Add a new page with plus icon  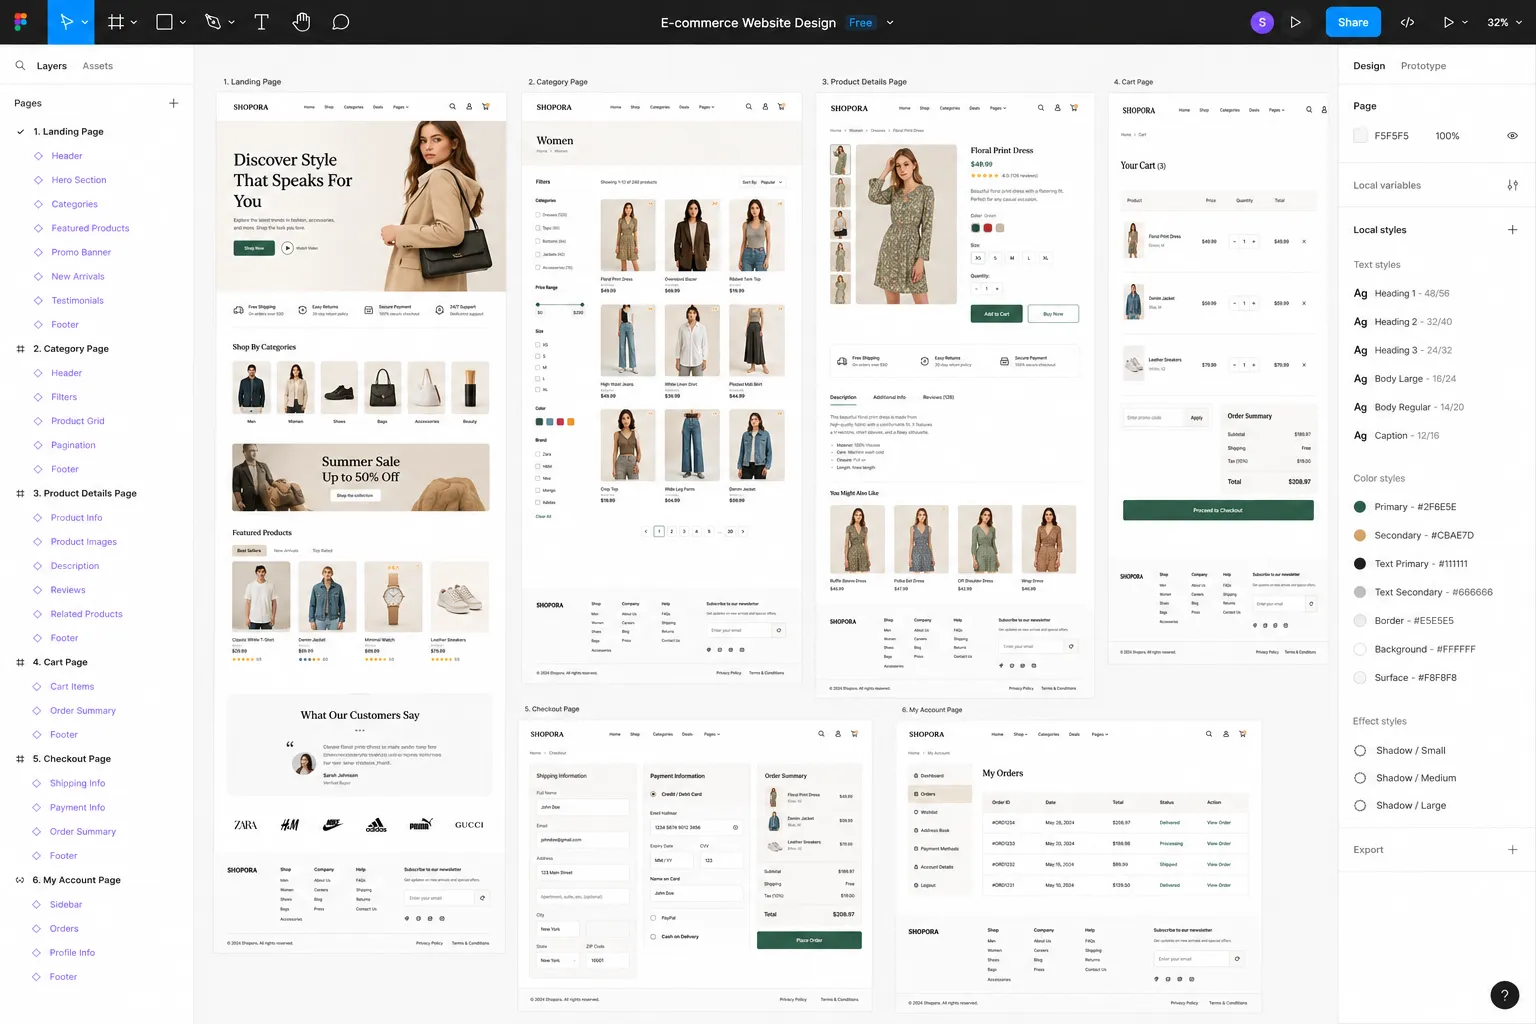click(x=173, y=103)
